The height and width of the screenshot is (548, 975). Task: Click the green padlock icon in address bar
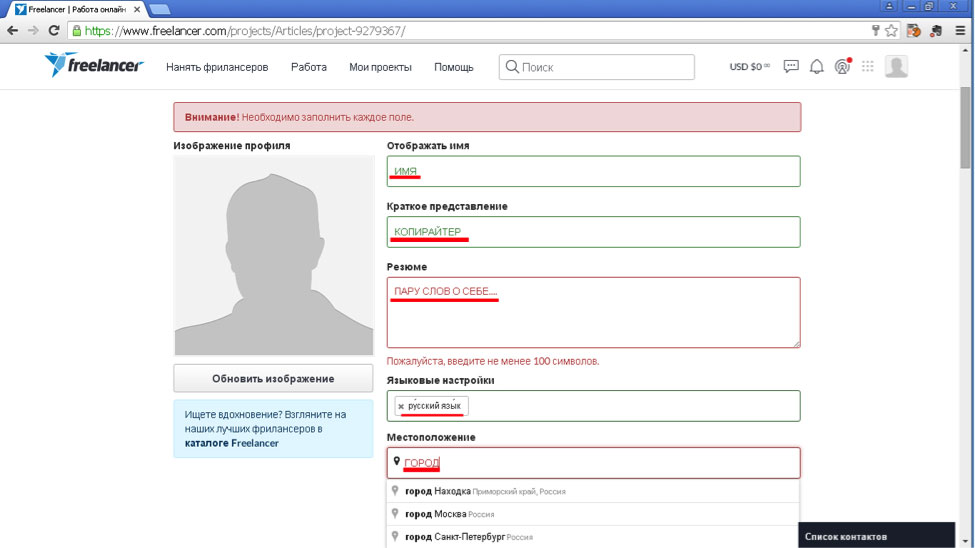coord(76,30)
